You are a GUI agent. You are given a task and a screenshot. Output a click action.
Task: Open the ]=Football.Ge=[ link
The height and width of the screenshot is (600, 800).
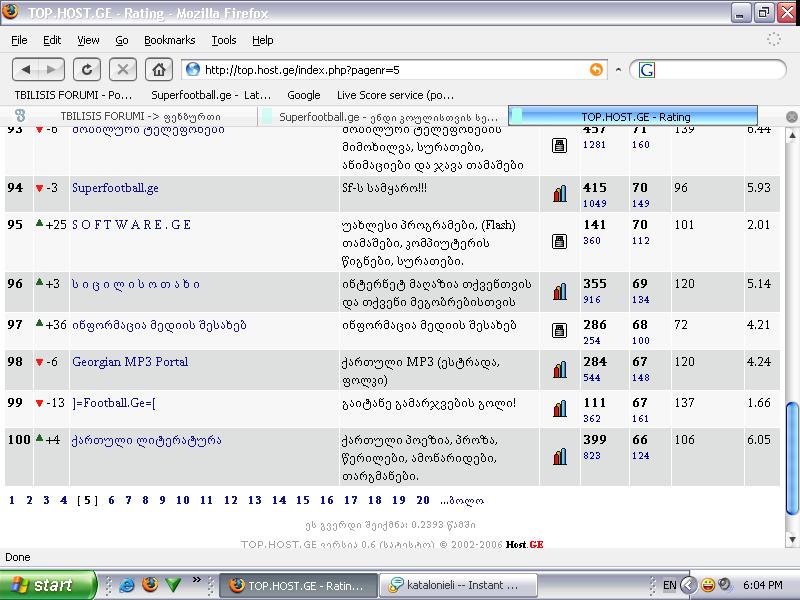click(114, 403)
